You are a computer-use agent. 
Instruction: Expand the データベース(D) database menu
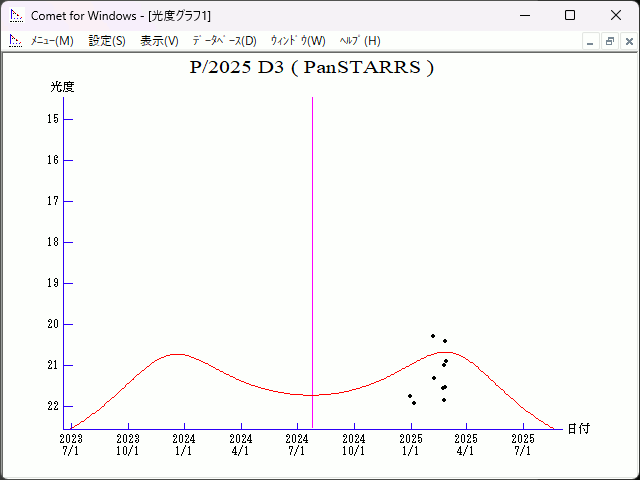[x=224, y=41]
